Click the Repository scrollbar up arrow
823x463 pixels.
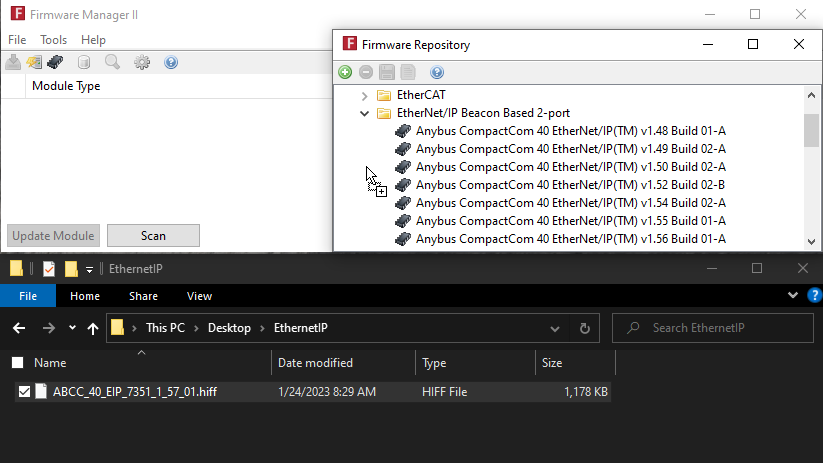point(811,95)
